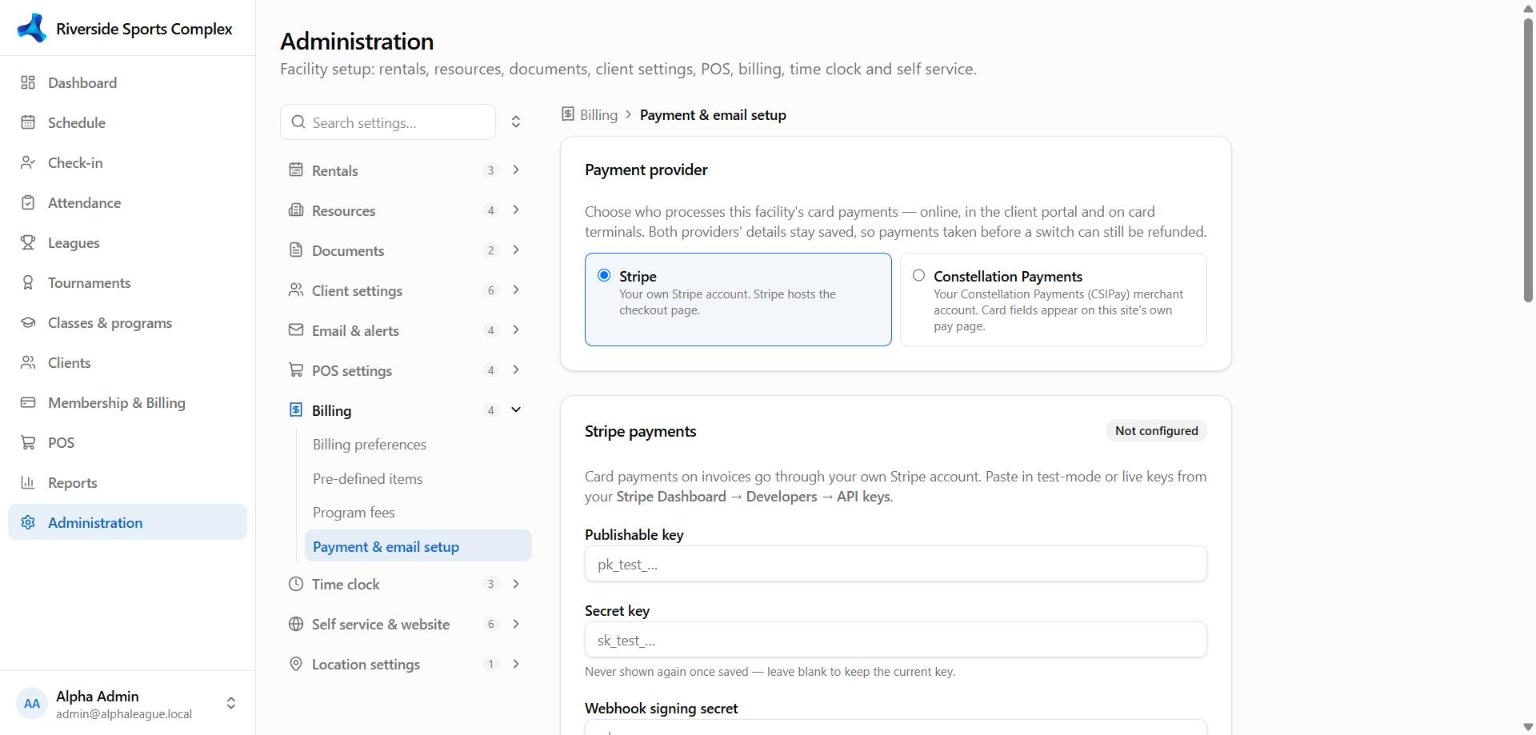The height and width of the screenshot is (735, 1536).
Task: Click the Location settings pin icon
Action: (295, 664)
